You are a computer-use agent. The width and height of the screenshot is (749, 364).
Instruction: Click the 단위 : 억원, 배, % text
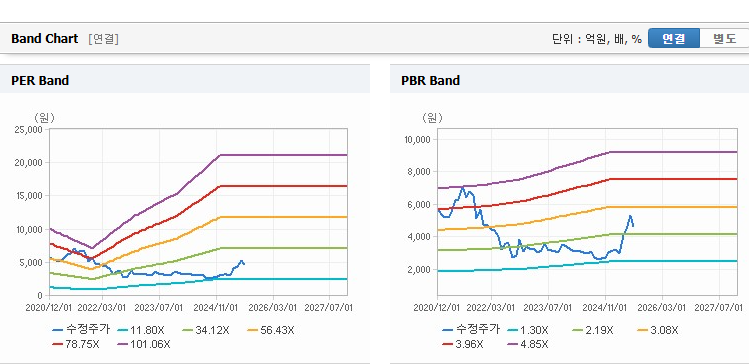tap(597, 39)
